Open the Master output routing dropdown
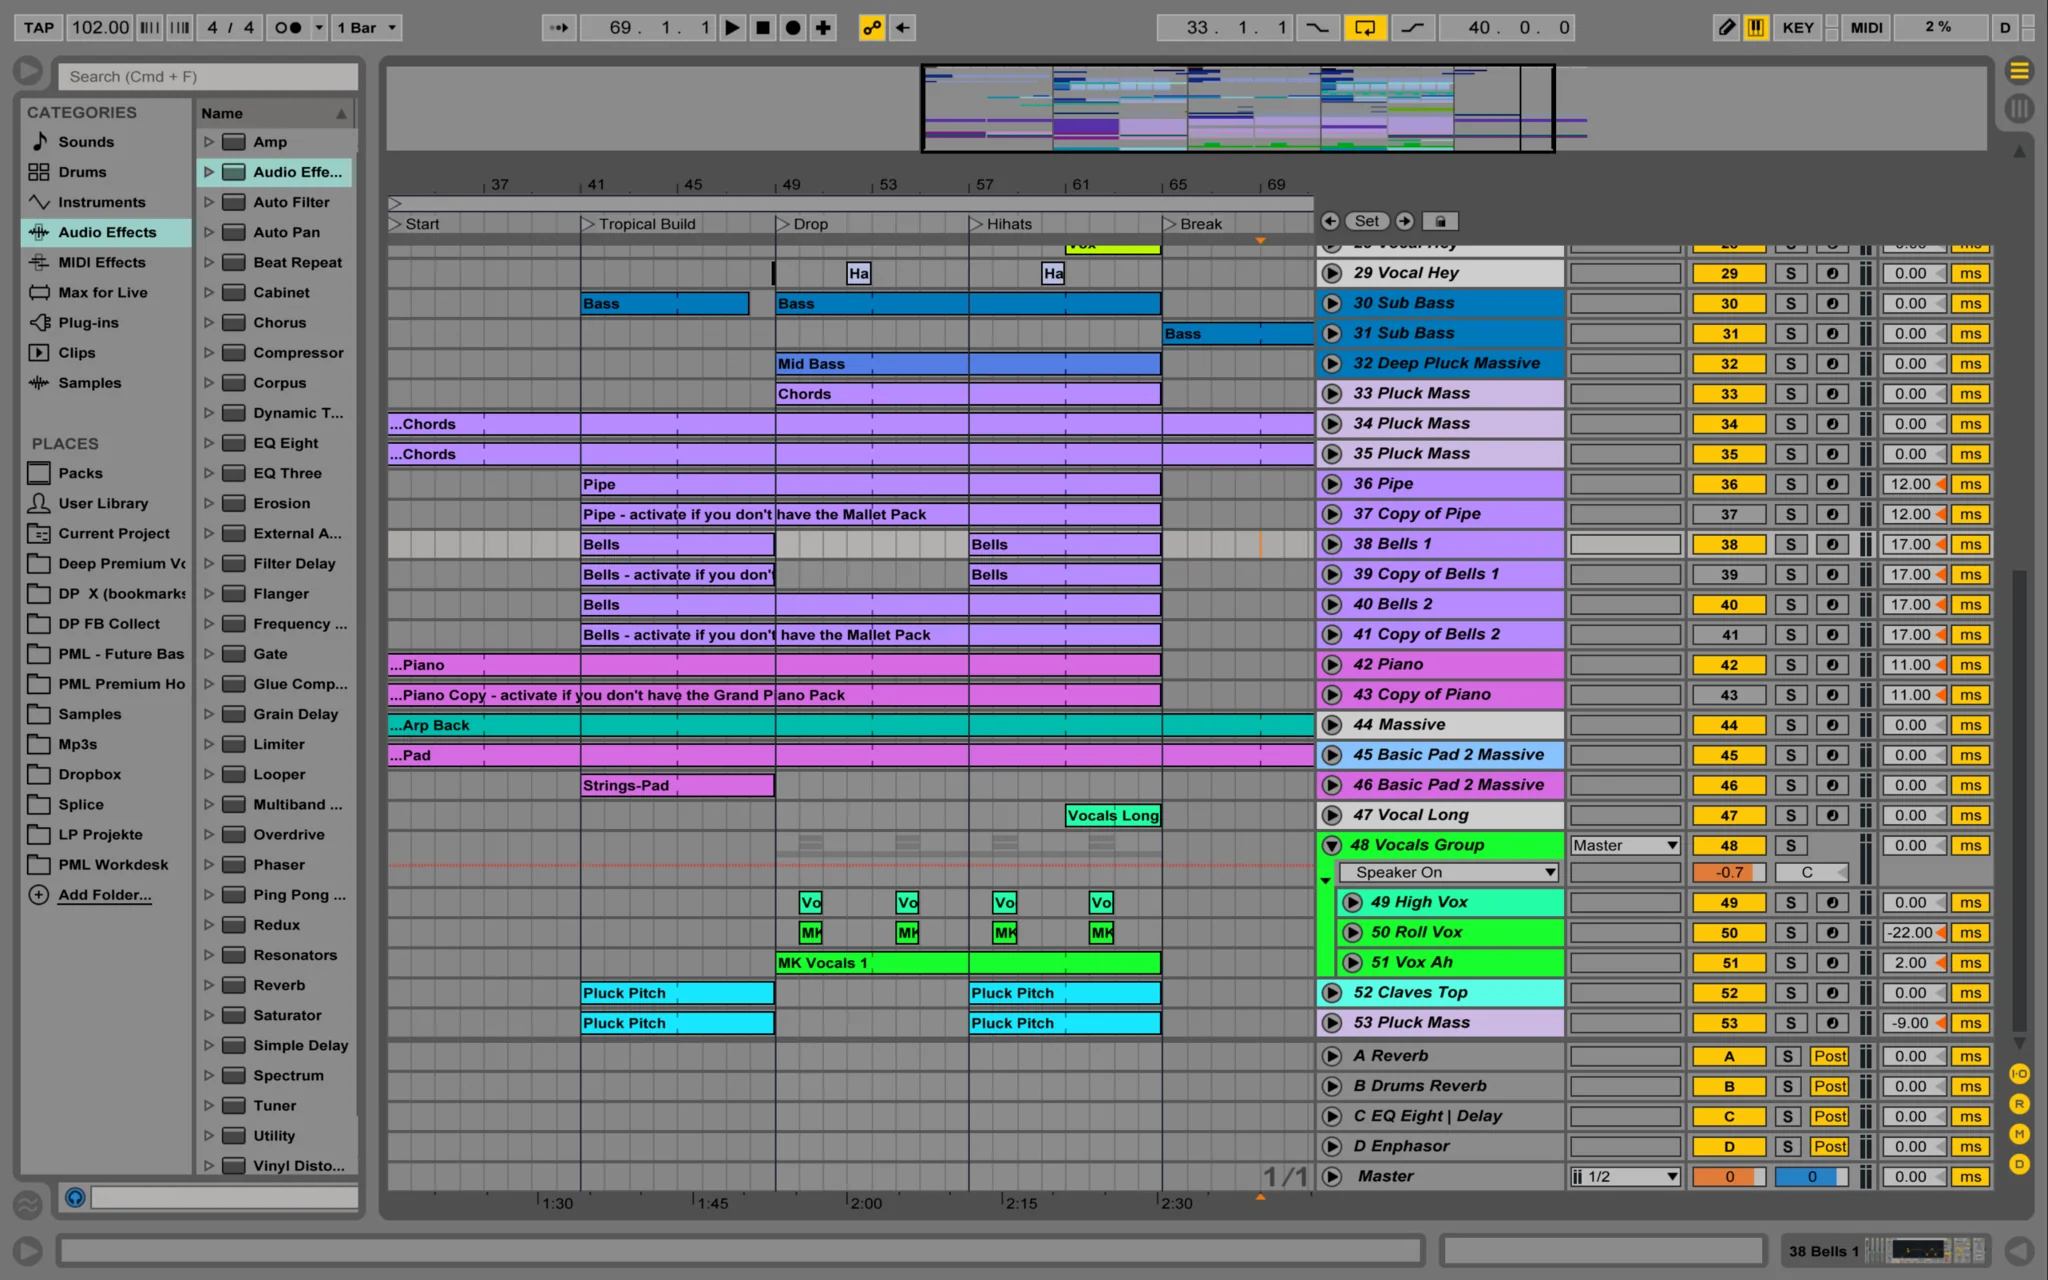This screenshot has width=2048, height=1280. click(1625, 845)
